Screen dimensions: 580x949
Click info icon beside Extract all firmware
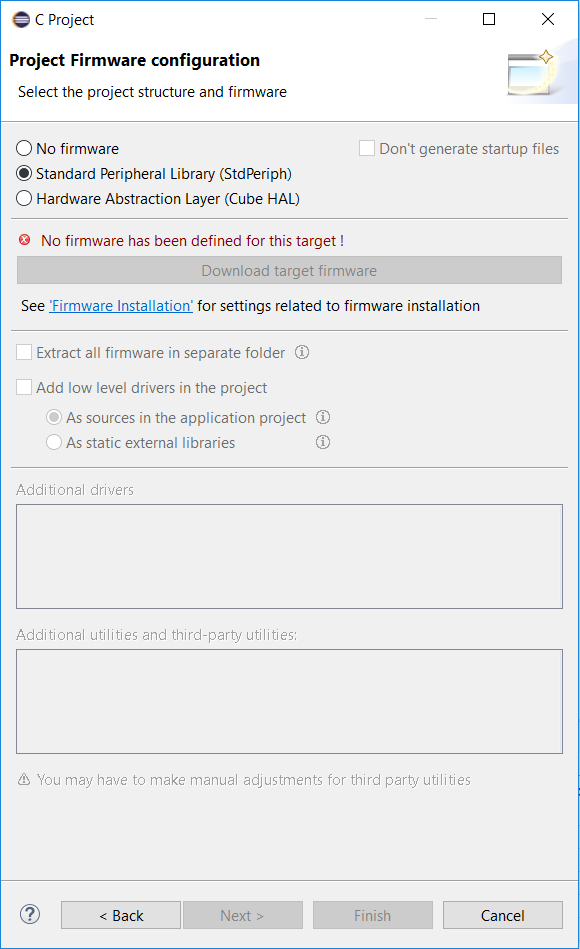coord(302,352)
